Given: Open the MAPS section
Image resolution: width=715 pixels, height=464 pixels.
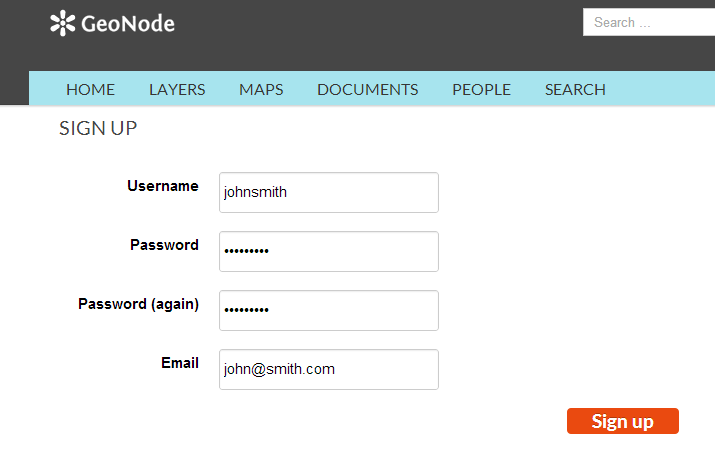Looking at the screenshot, I should click(x=261, y=89).
